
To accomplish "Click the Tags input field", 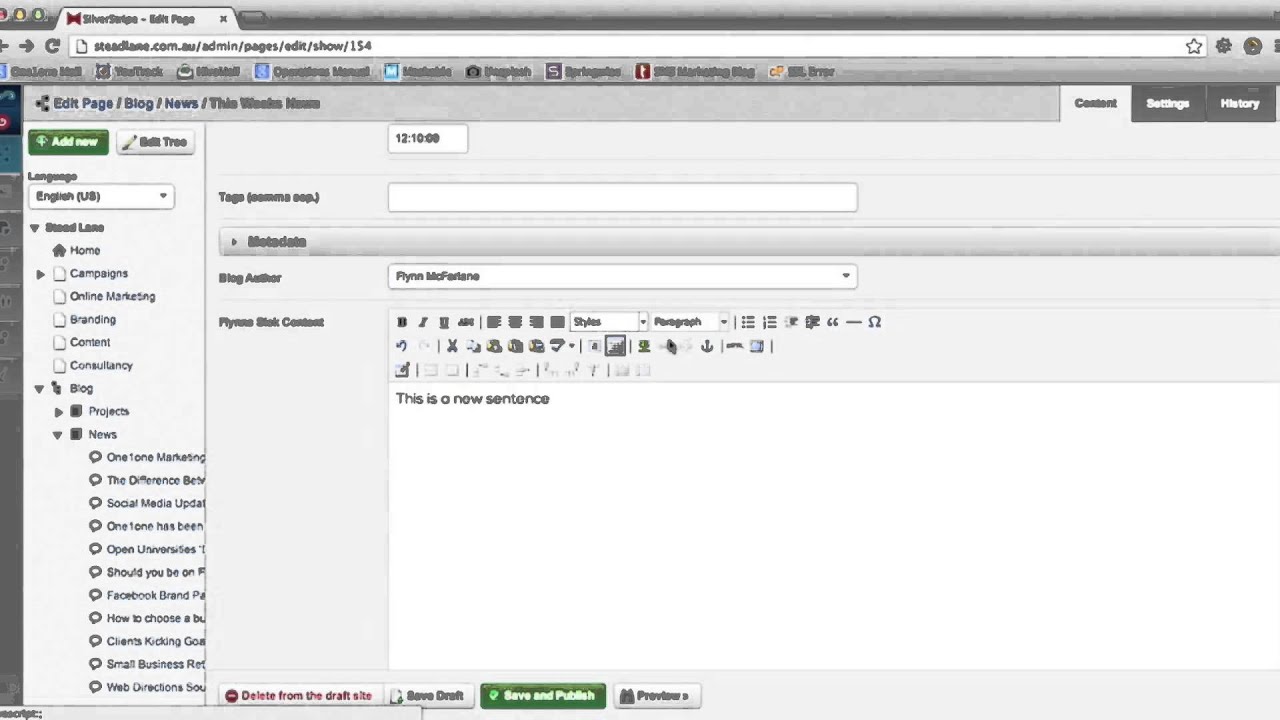I will click(622, 197).
